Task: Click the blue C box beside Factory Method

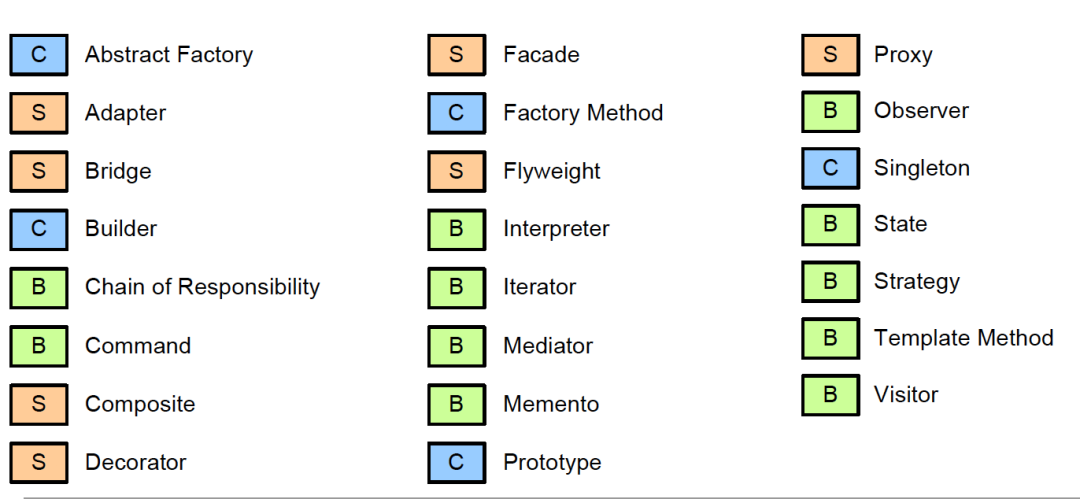Action: pos(456,113)
